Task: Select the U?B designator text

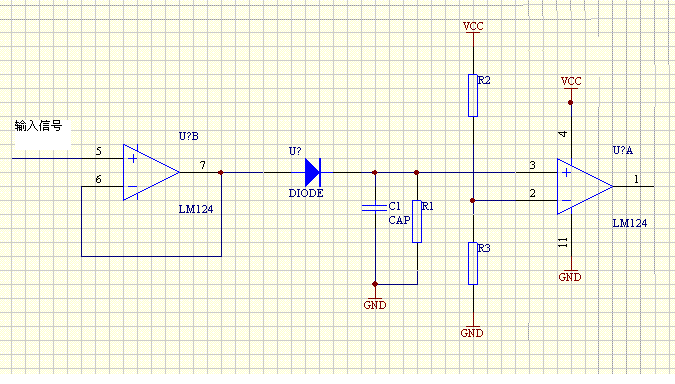Action: [189, 136]
